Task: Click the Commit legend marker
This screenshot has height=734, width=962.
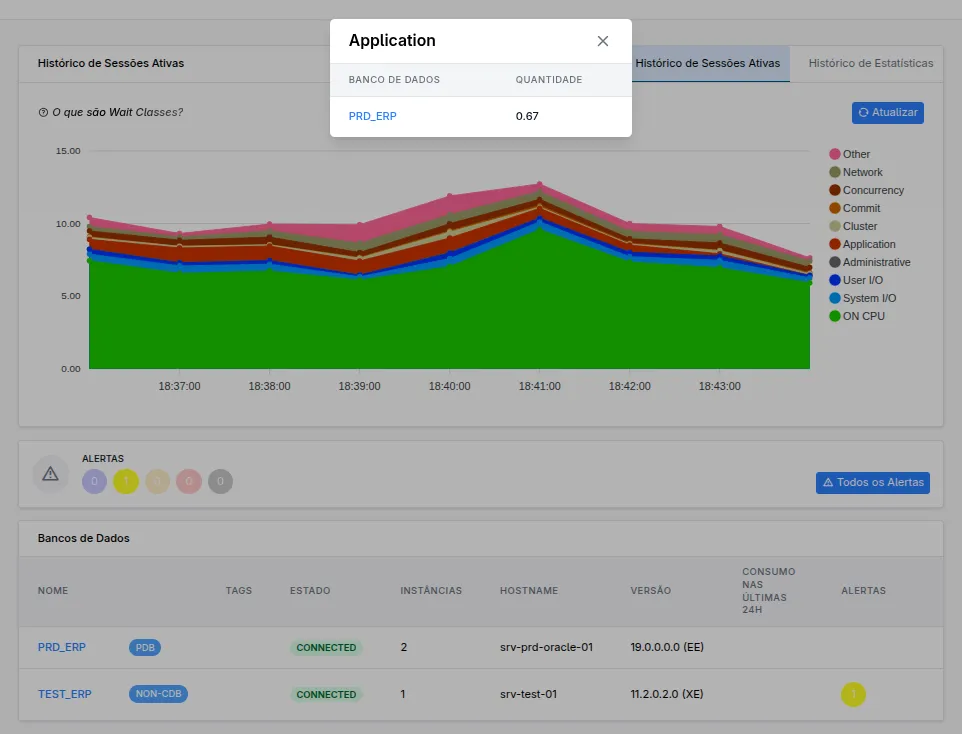Action: click(x=835, y=208)
